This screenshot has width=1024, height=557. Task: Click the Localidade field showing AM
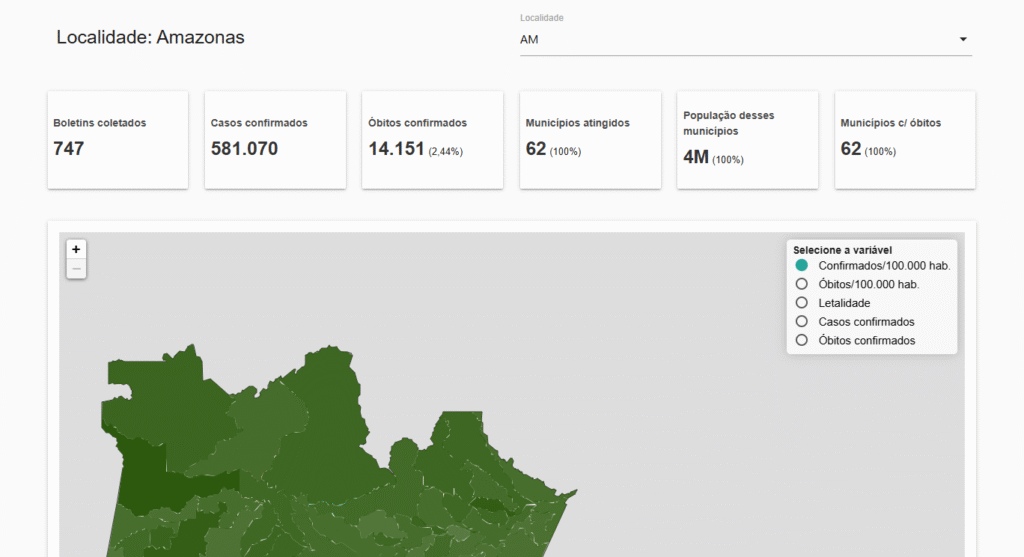pos(745,39)
